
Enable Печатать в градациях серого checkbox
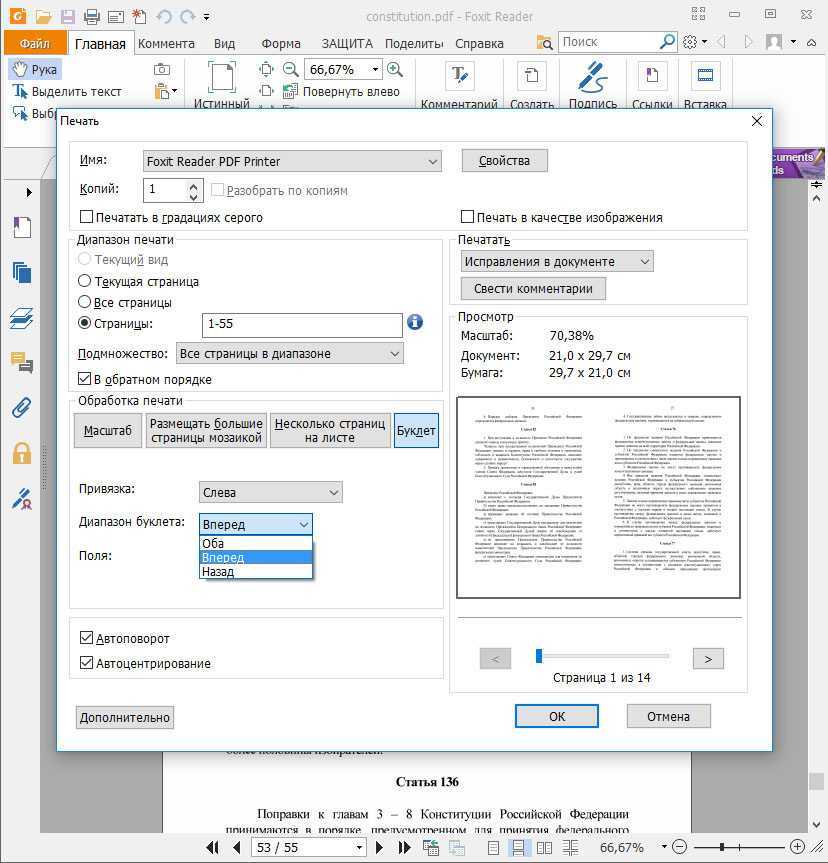click(86, 217)
